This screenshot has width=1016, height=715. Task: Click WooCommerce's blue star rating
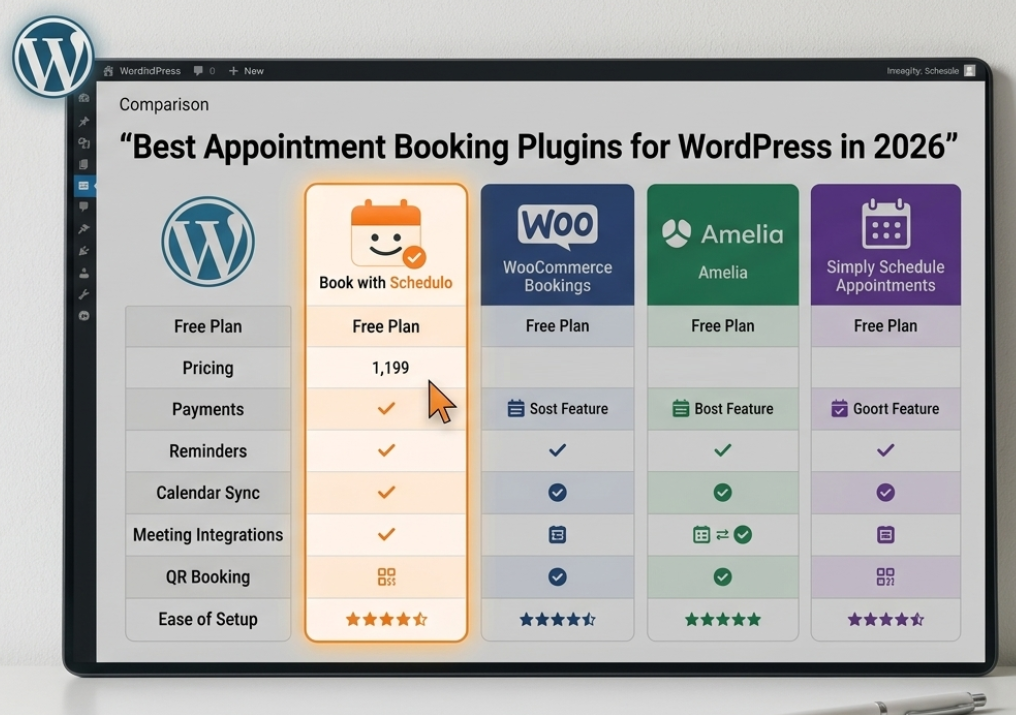tap(557, 620)
